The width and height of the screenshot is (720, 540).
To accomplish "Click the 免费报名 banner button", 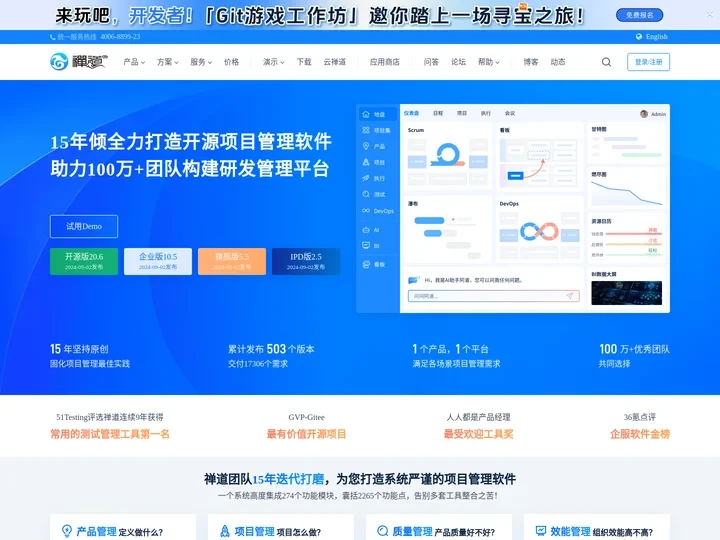I will pyautogui.click(x=640, y=15).
